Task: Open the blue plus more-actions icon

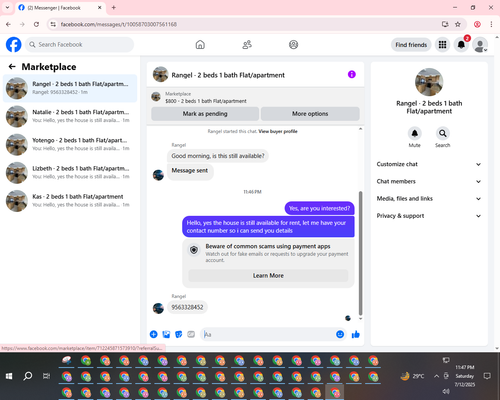Action: 154,334
